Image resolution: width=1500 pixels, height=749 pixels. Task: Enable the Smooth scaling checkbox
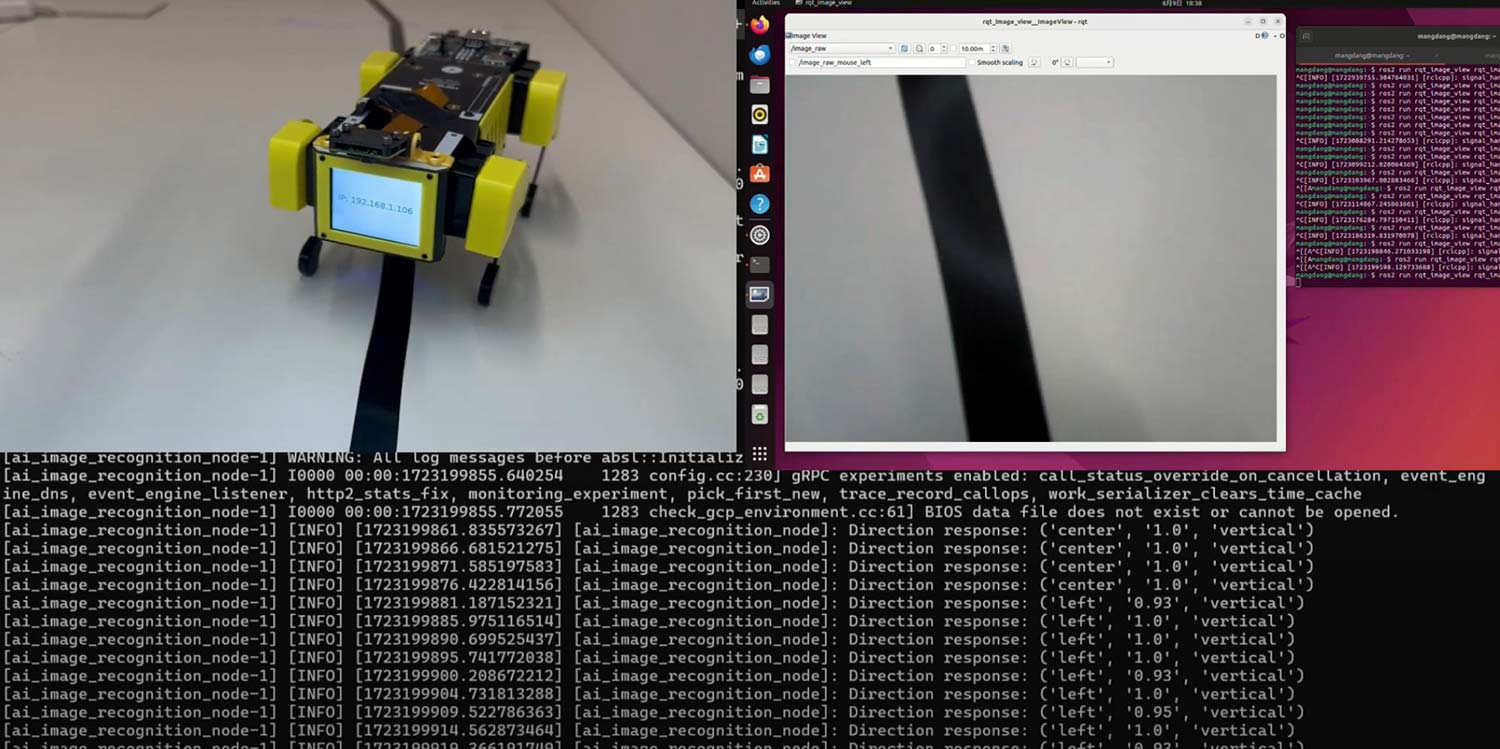973,62
